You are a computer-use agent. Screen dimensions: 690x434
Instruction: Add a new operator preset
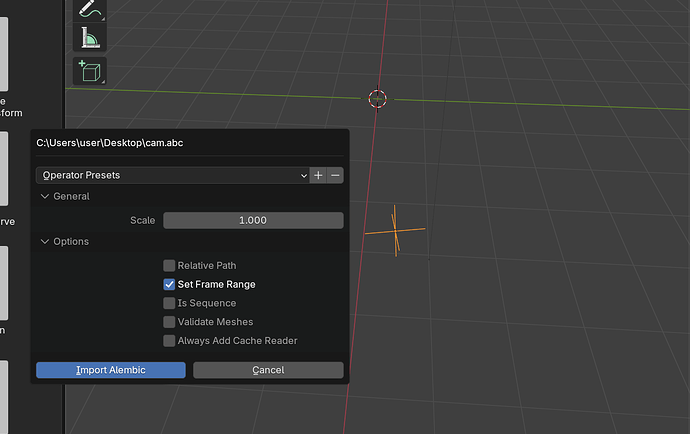[x=318, y=175]
